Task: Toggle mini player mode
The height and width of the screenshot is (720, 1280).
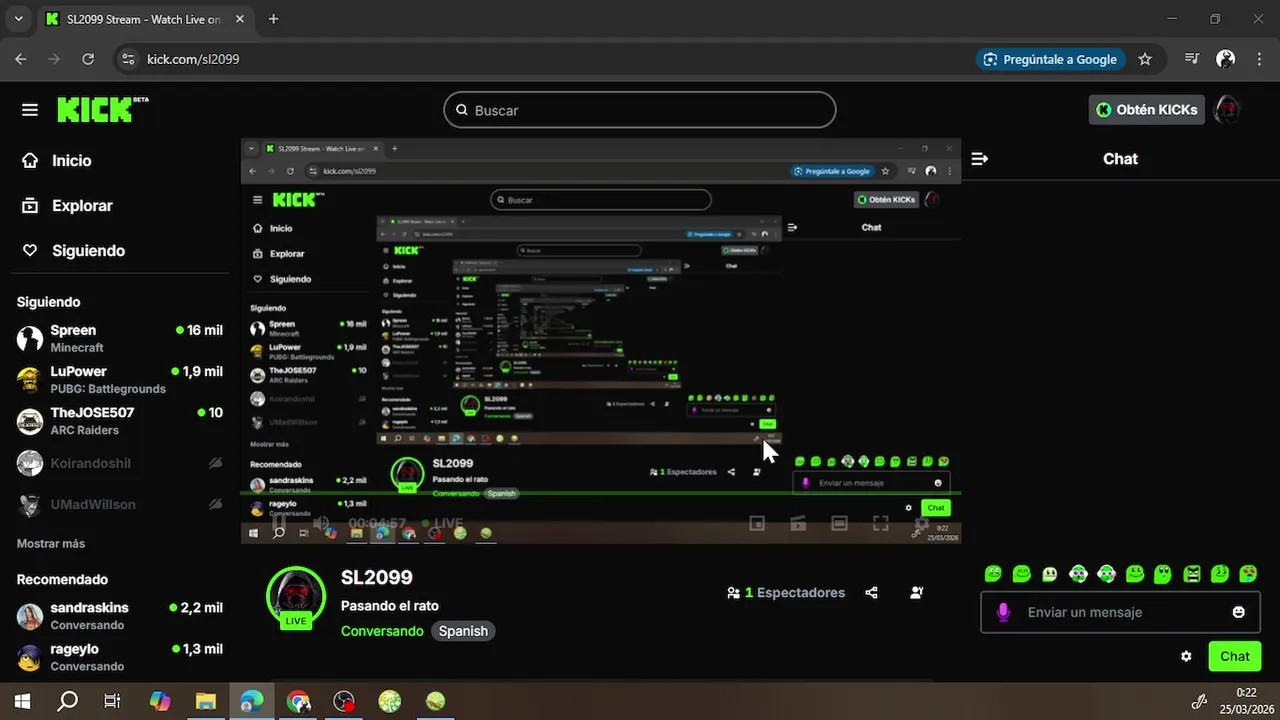Action: tap(757, 523)
